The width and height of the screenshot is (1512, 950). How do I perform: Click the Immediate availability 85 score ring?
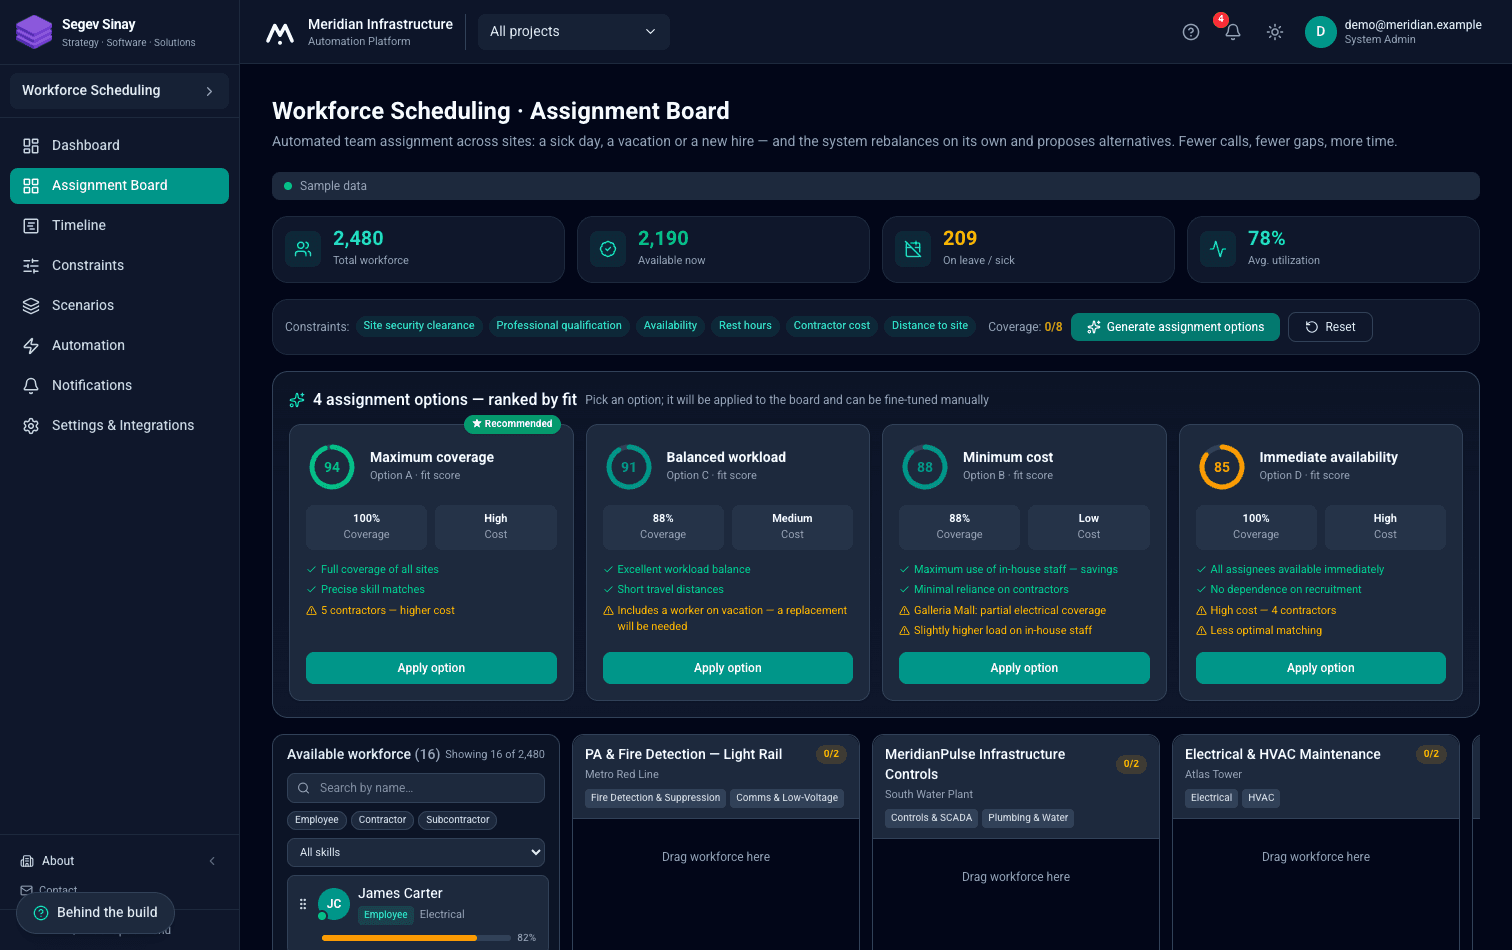coord(1222,467)
